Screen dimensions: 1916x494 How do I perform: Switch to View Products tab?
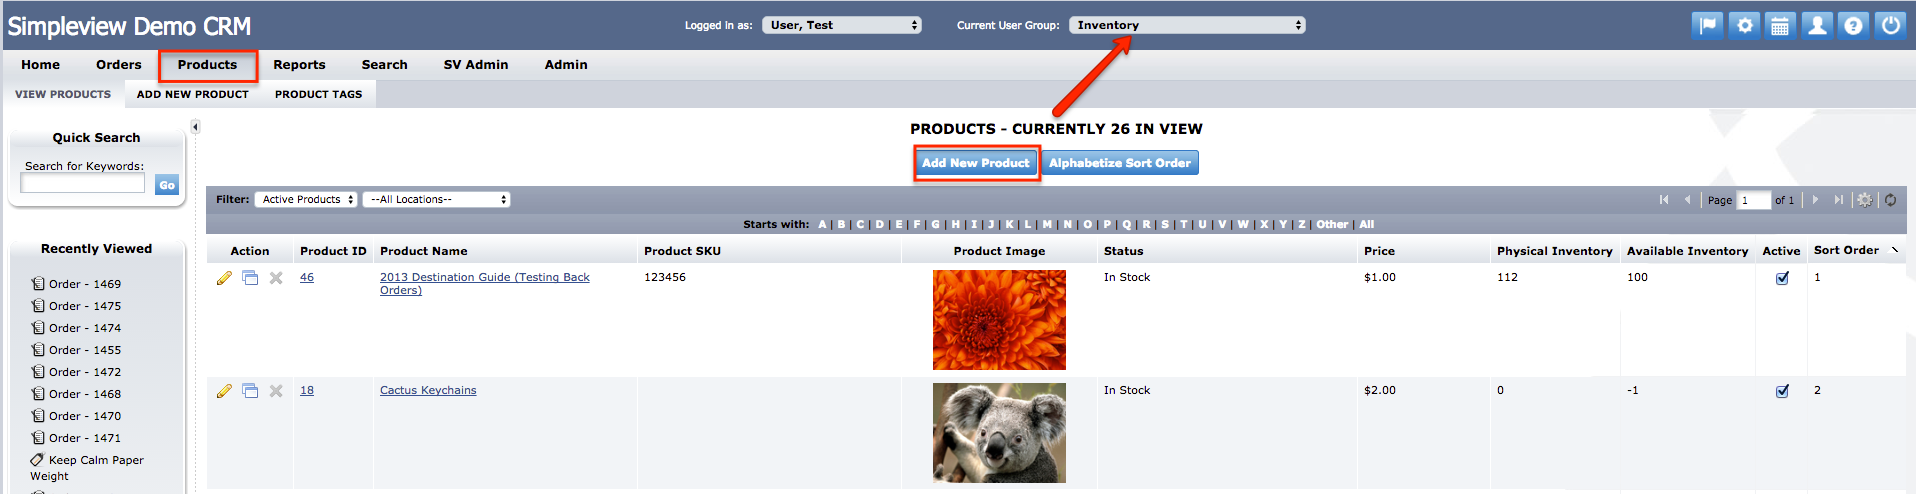click(x=63, y=94)
